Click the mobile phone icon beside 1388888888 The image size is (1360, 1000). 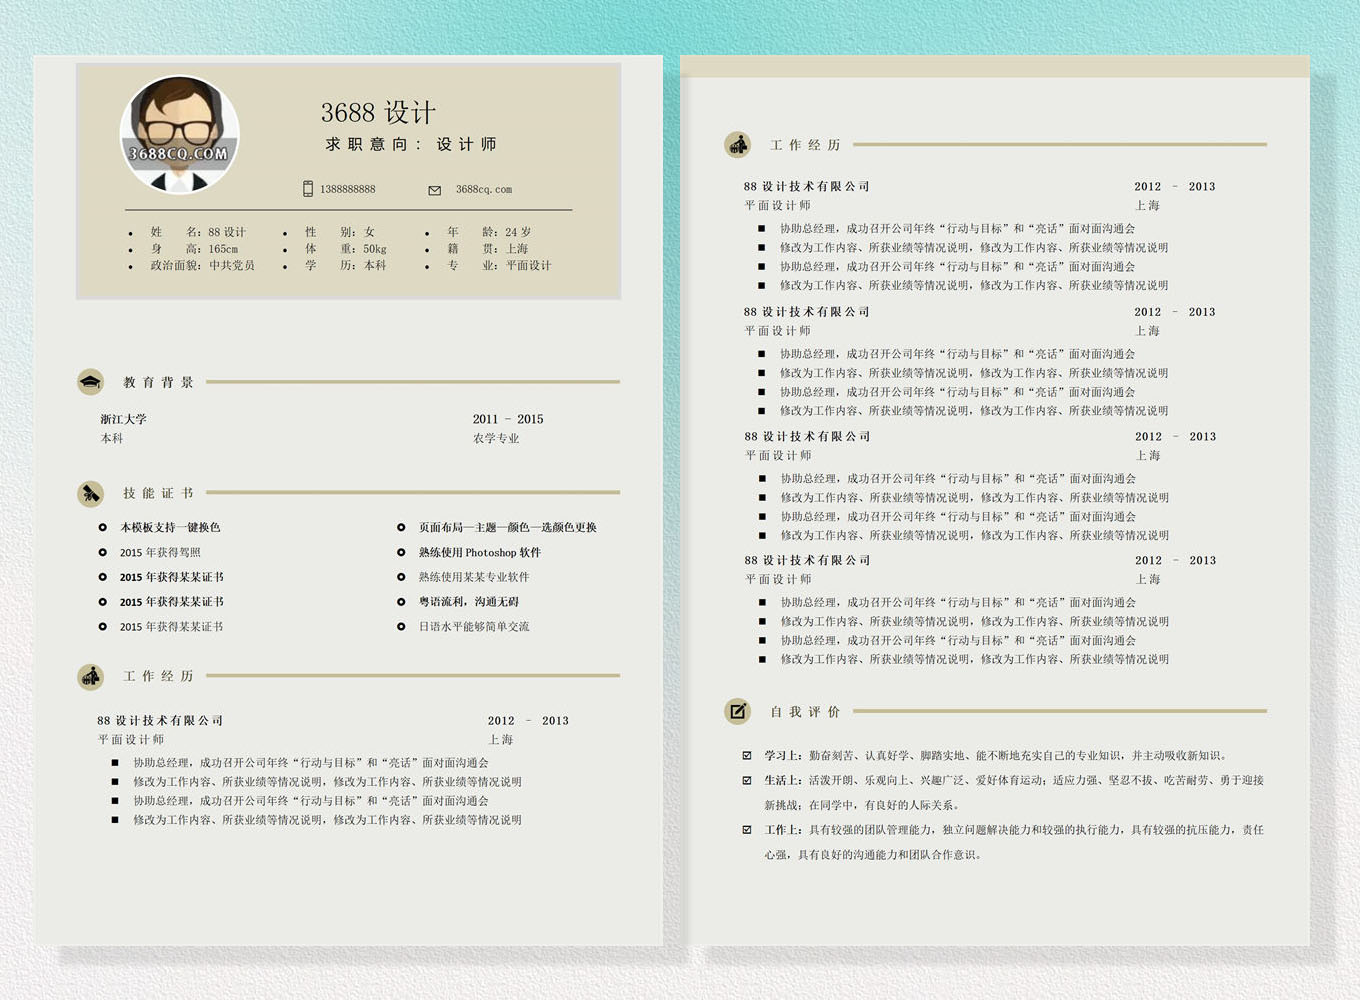click(308, 189)
